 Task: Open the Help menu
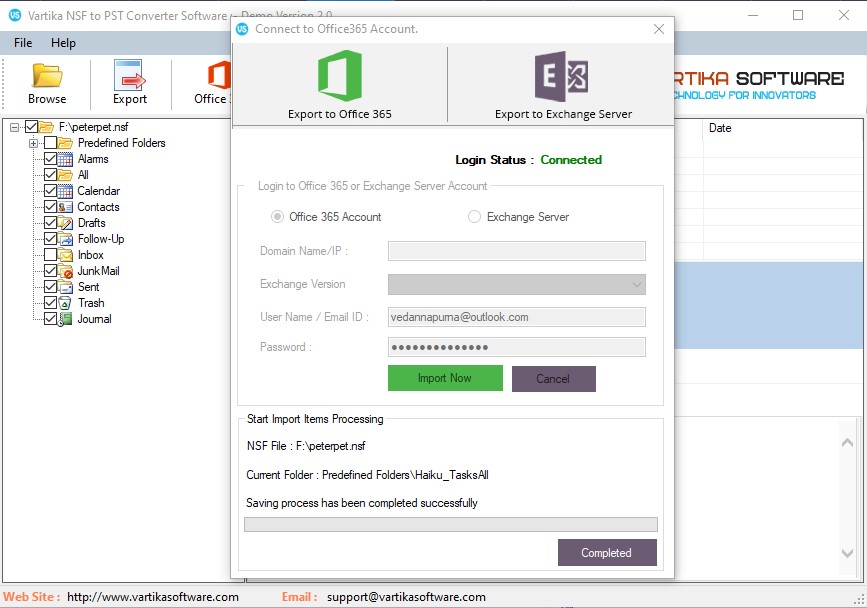tap(63, 43)
